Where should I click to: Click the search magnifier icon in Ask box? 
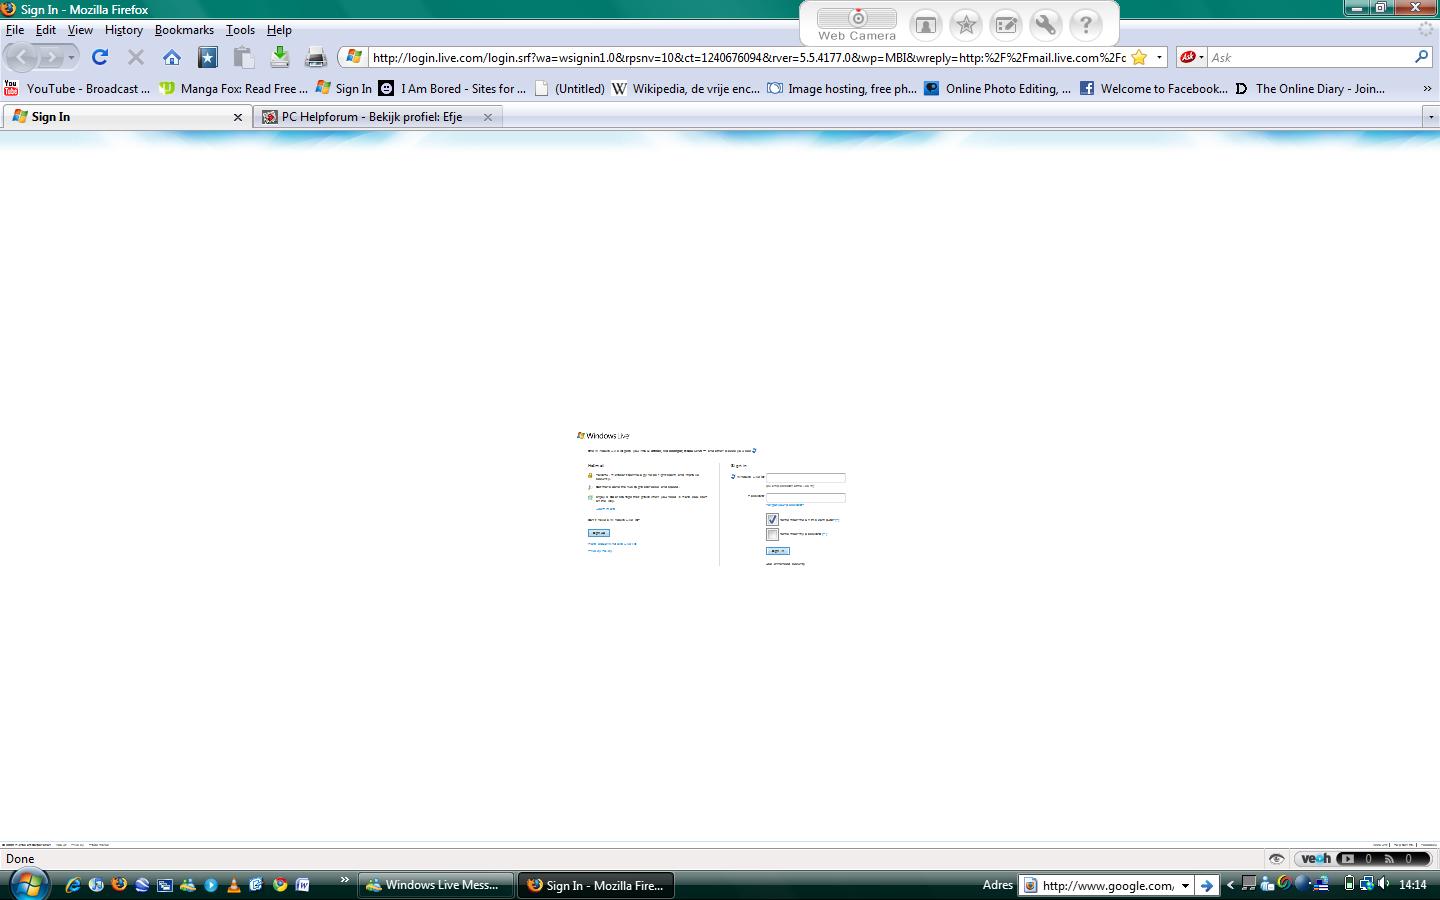(x=1421, y=57)
